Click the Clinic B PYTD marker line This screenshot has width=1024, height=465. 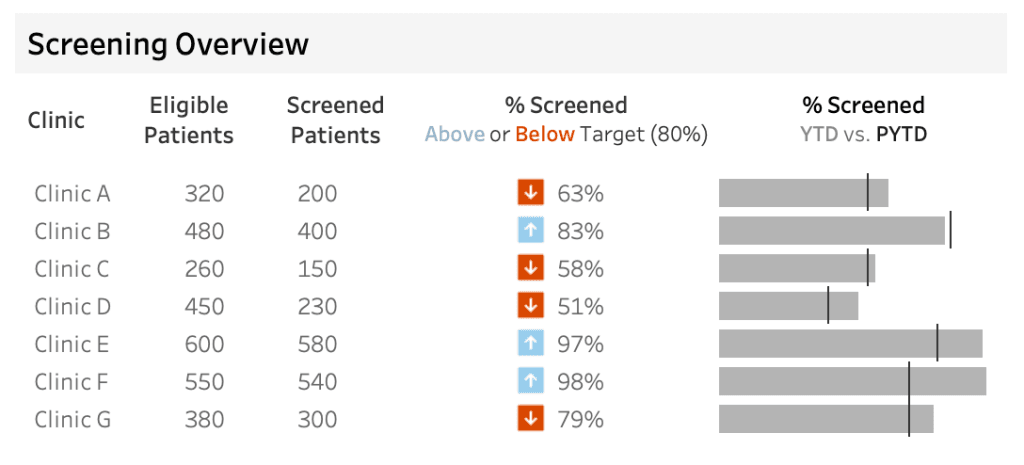pos(950,231)
